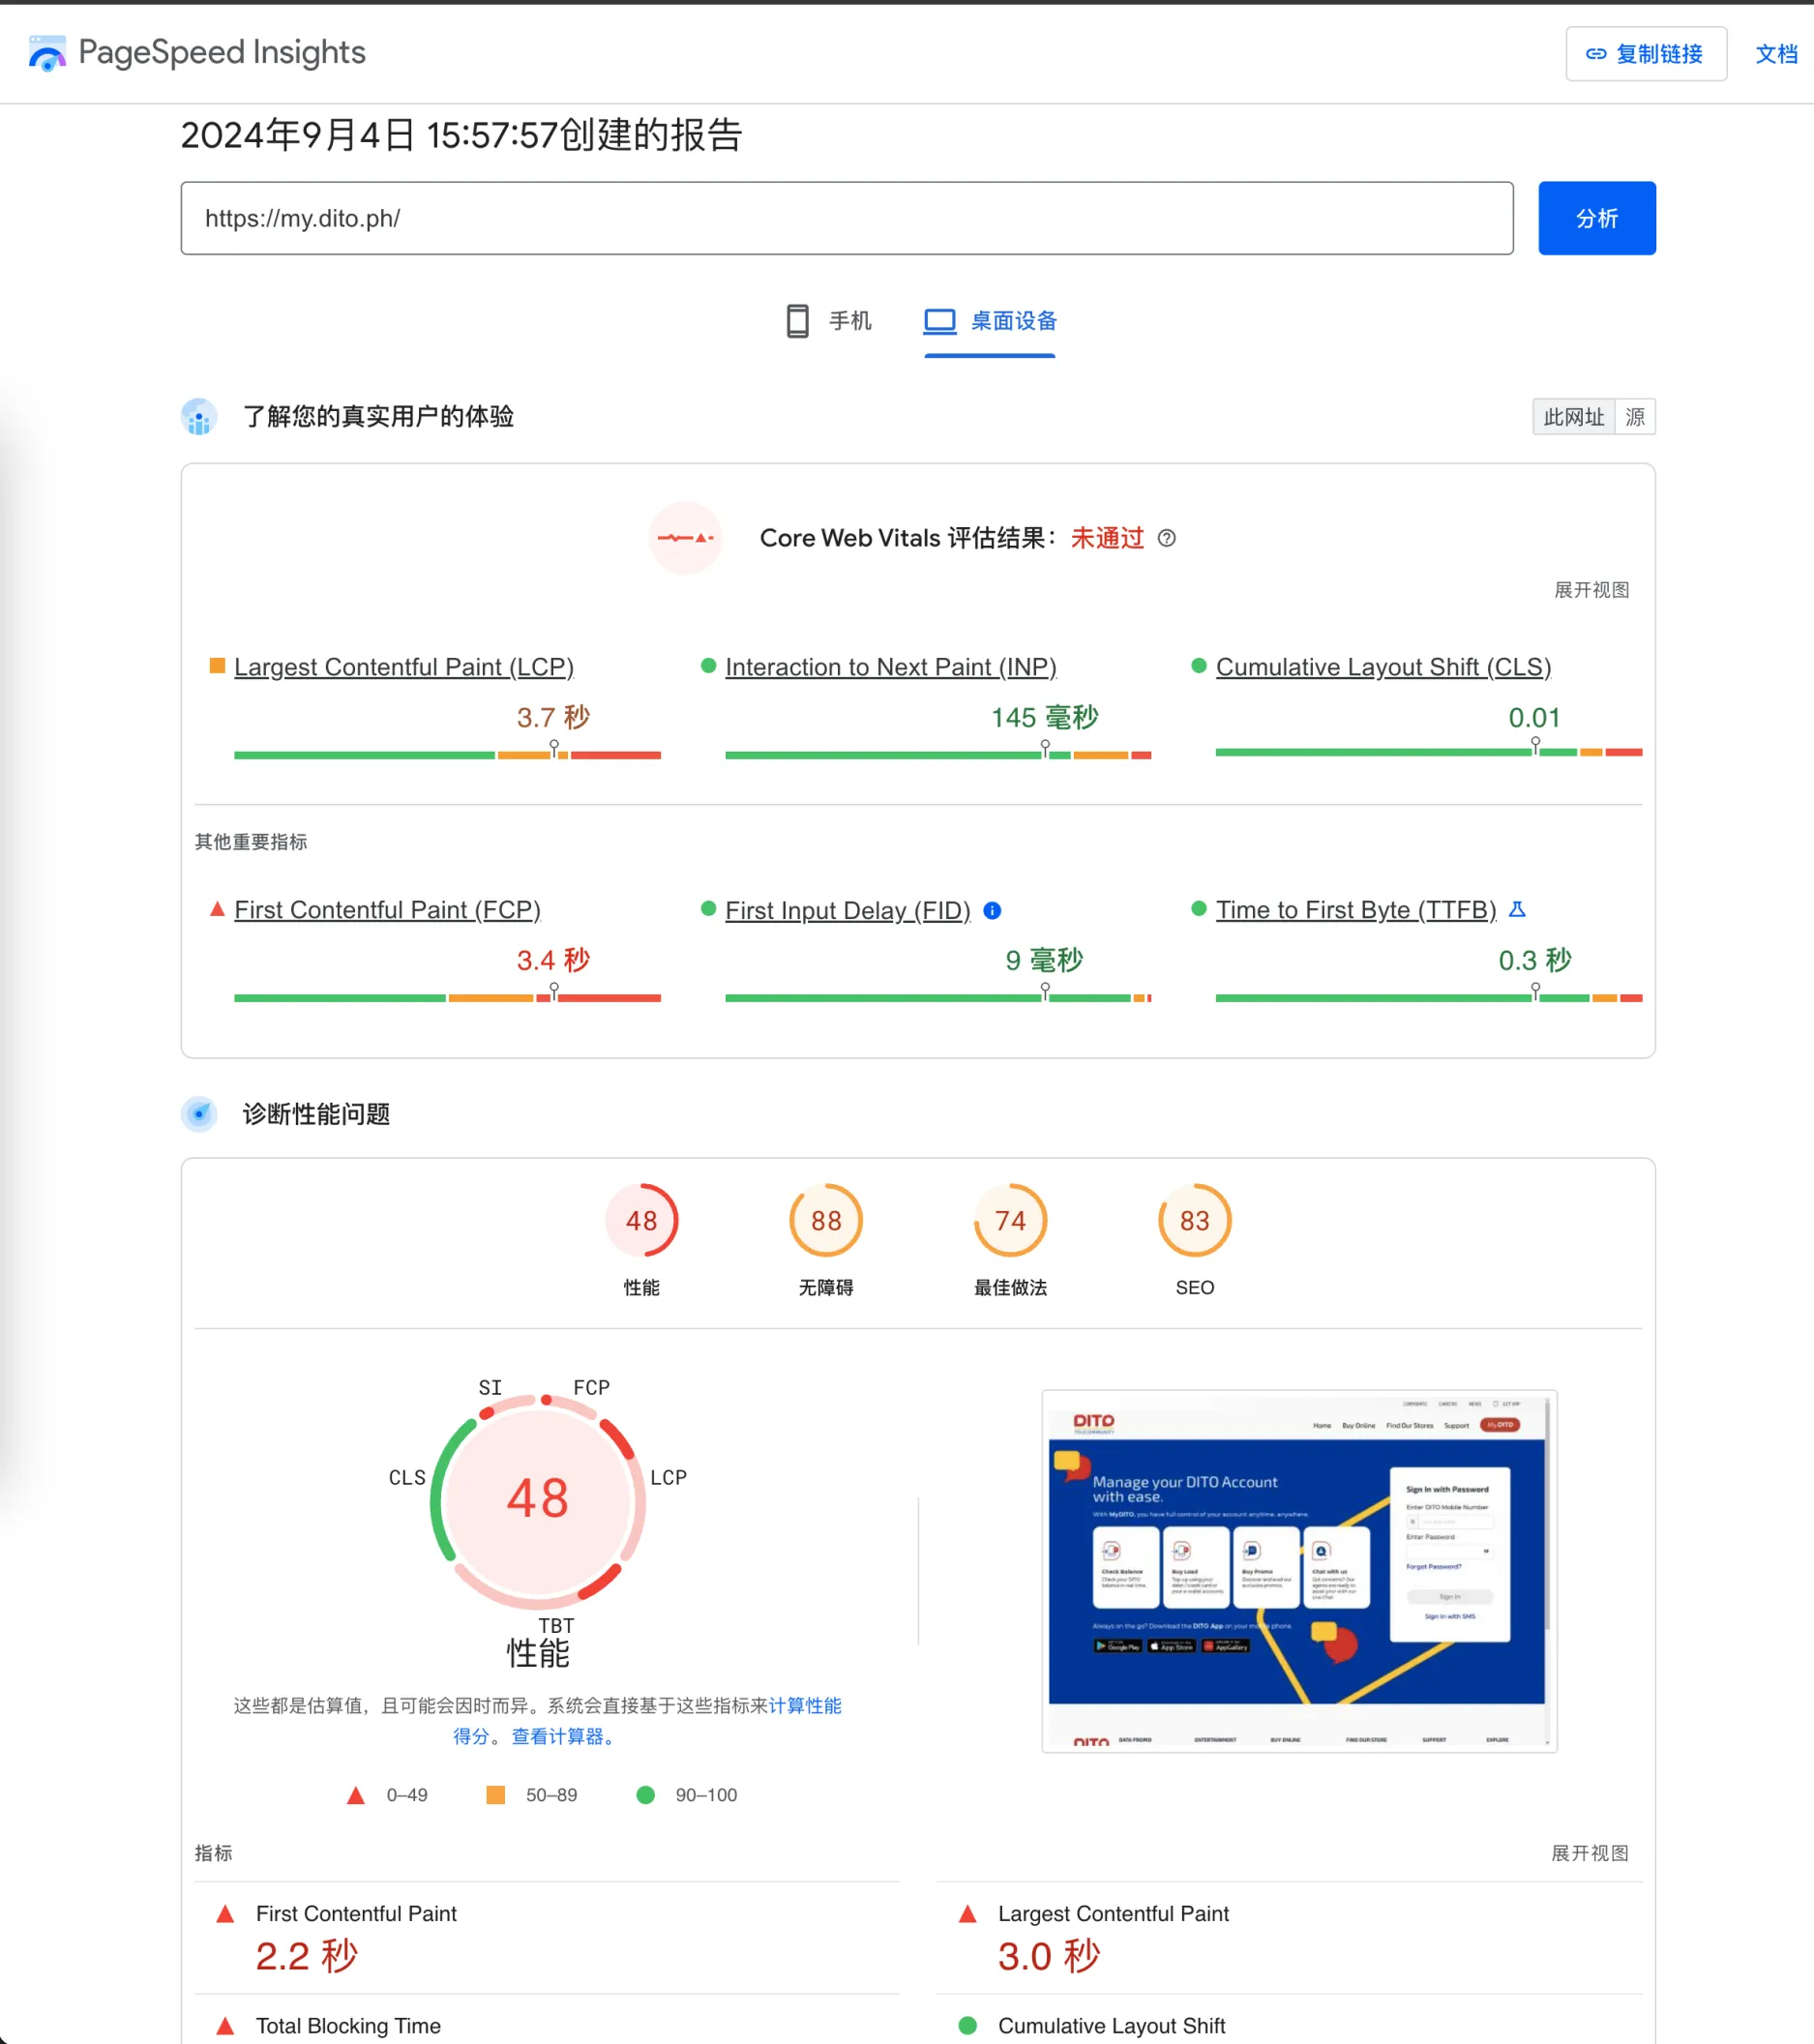Click the CLS label on performance gauge

(x=407, y=1478)
